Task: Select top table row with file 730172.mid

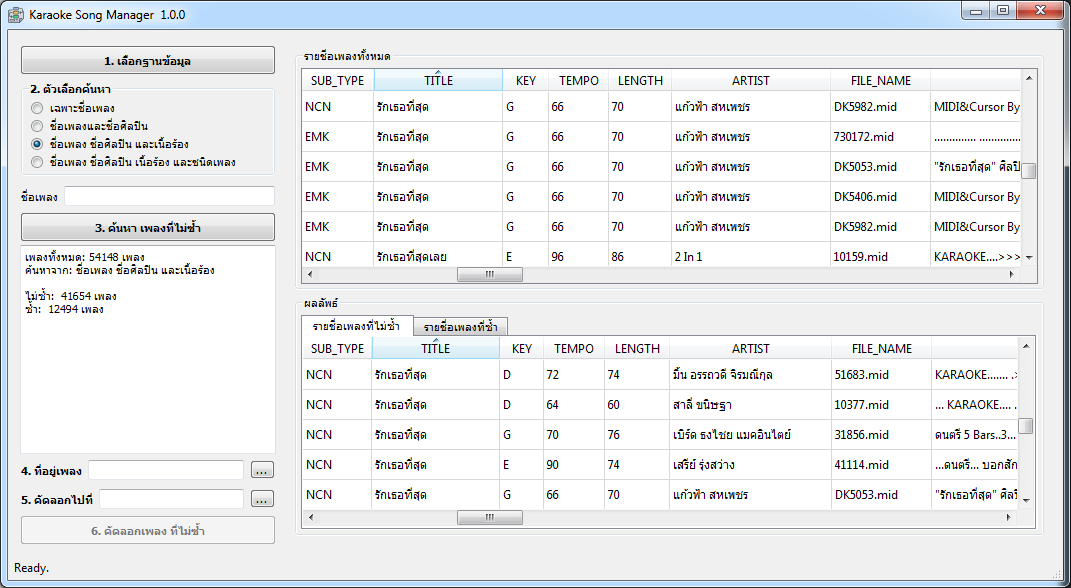Action: point(661,137)
